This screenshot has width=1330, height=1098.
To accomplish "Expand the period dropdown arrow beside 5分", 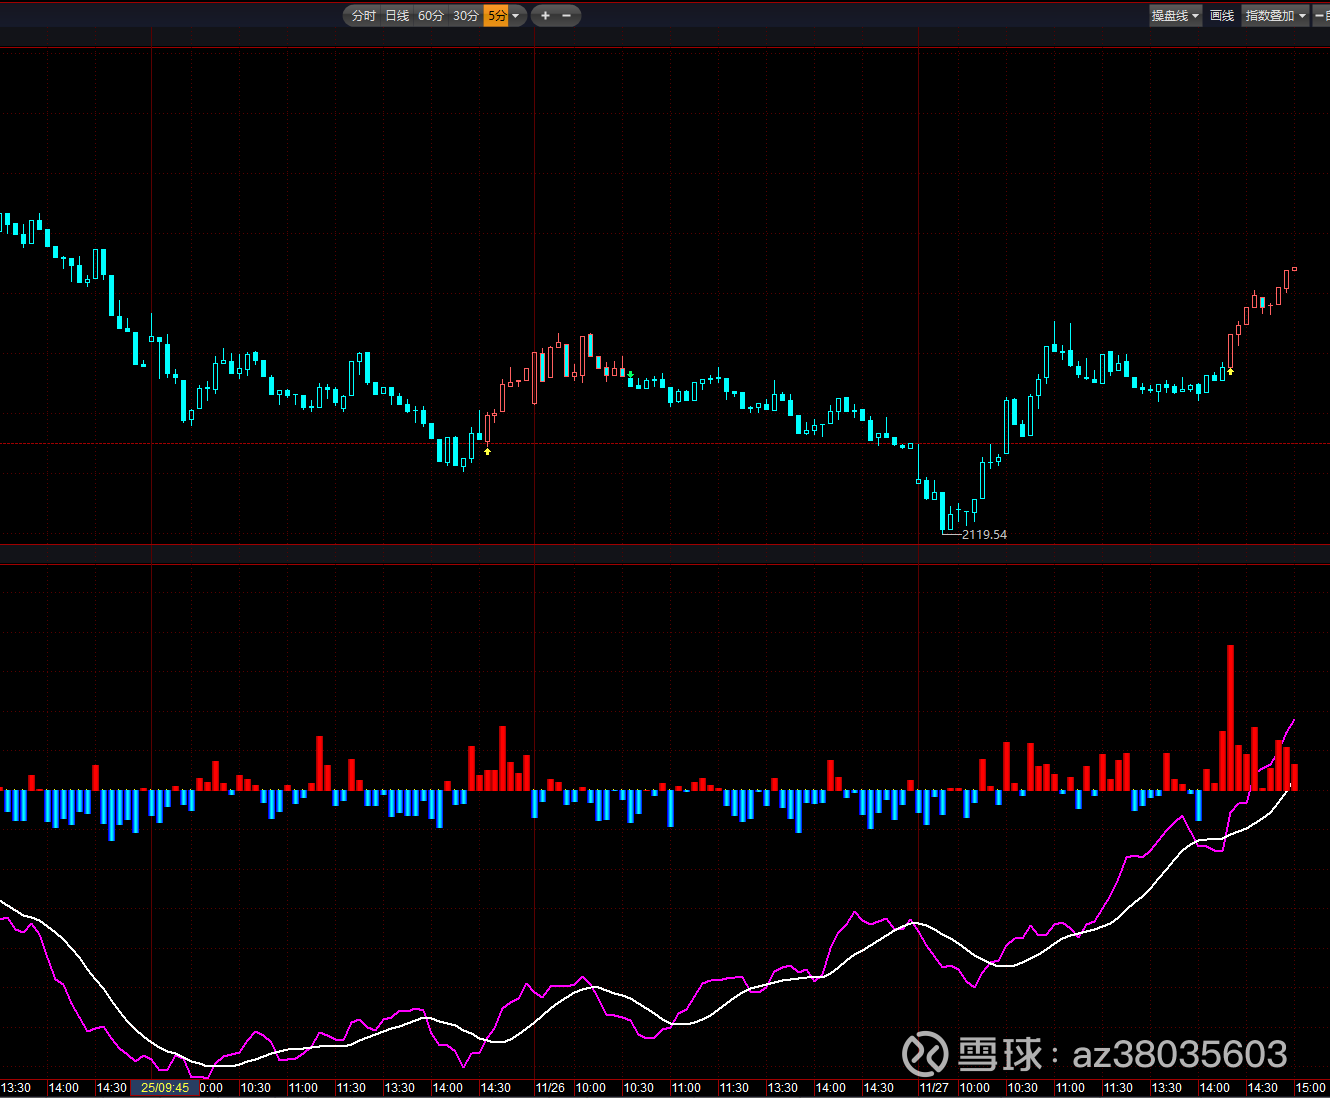I will click(516, 16).
